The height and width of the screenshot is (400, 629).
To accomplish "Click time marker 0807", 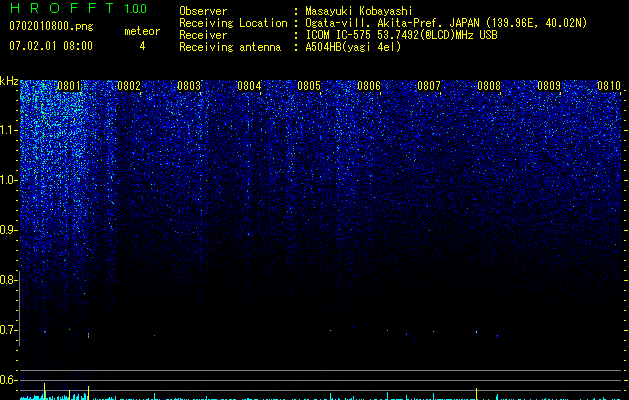I will coord(429,85).
